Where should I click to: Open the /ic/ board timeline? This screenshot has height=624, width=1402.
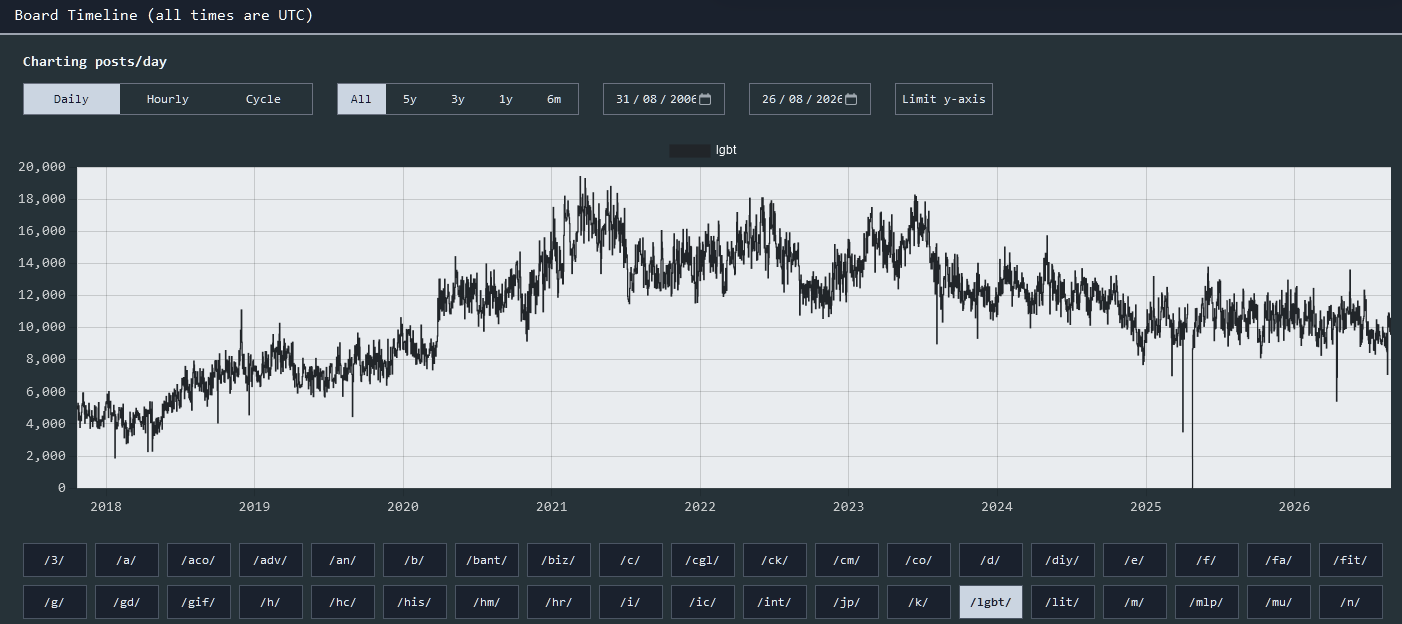(703, 602)
